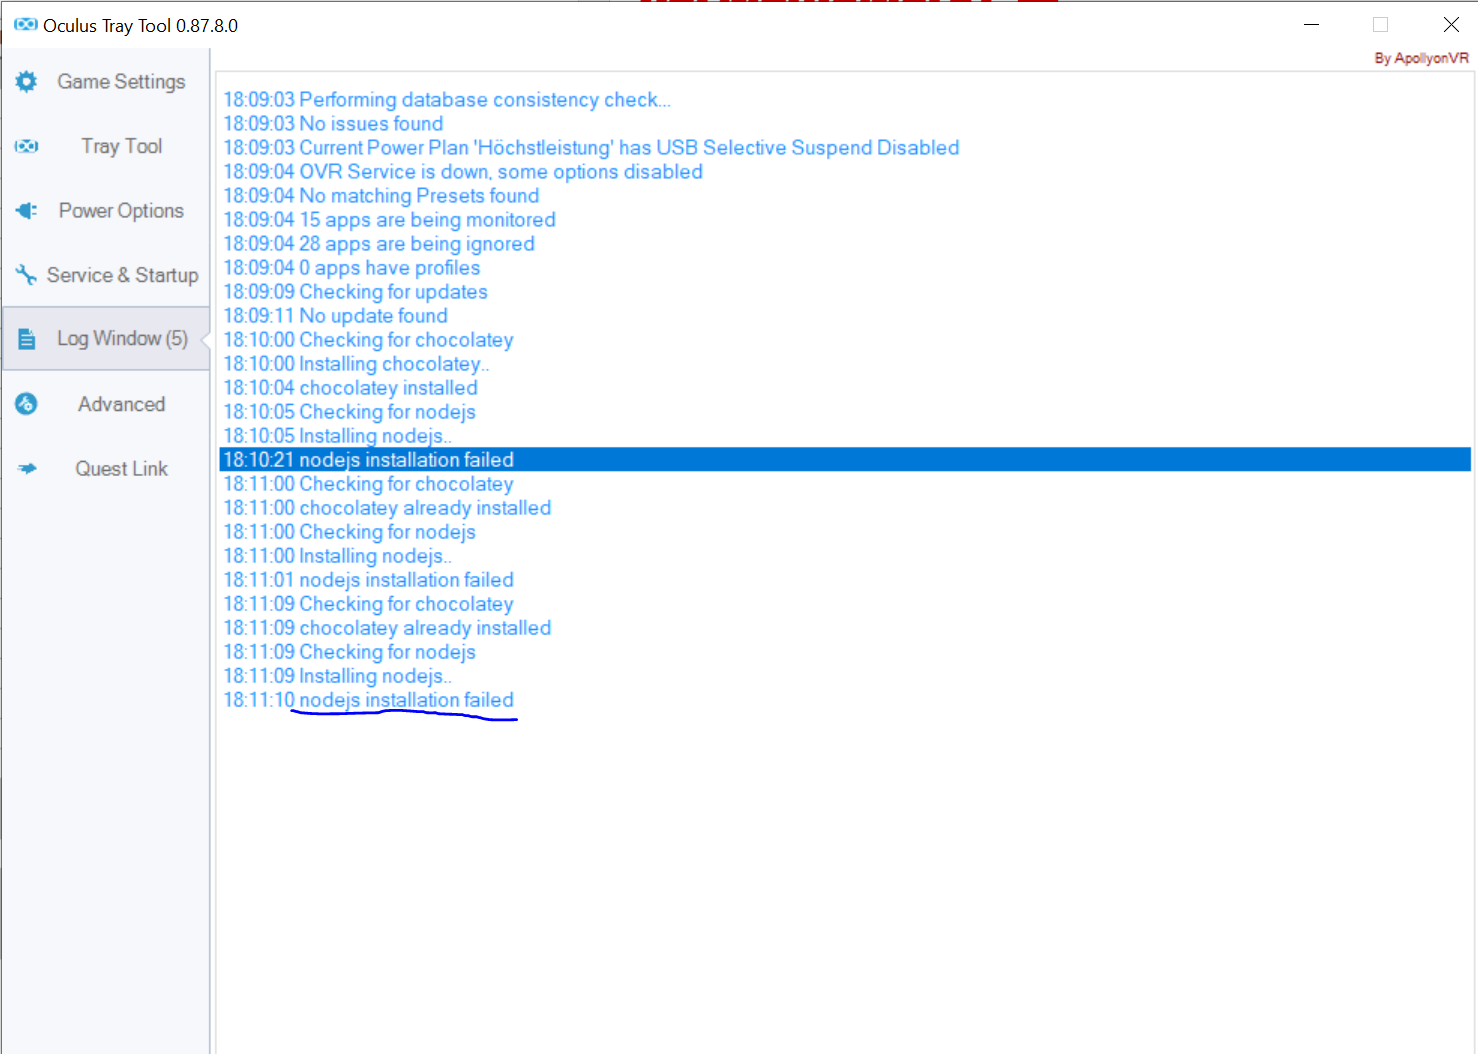The height and width of the screenshot is (1054, 1478).
Task: Select log line '18:09:11 No update found'
Action: (335, 316)
